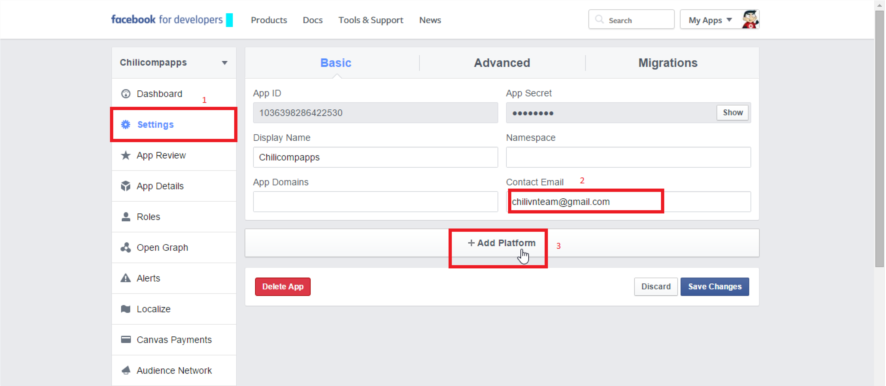This screenshot has width=886, height=386.
Task: Open App Review in the sidebar
Action: click(174, 155)
